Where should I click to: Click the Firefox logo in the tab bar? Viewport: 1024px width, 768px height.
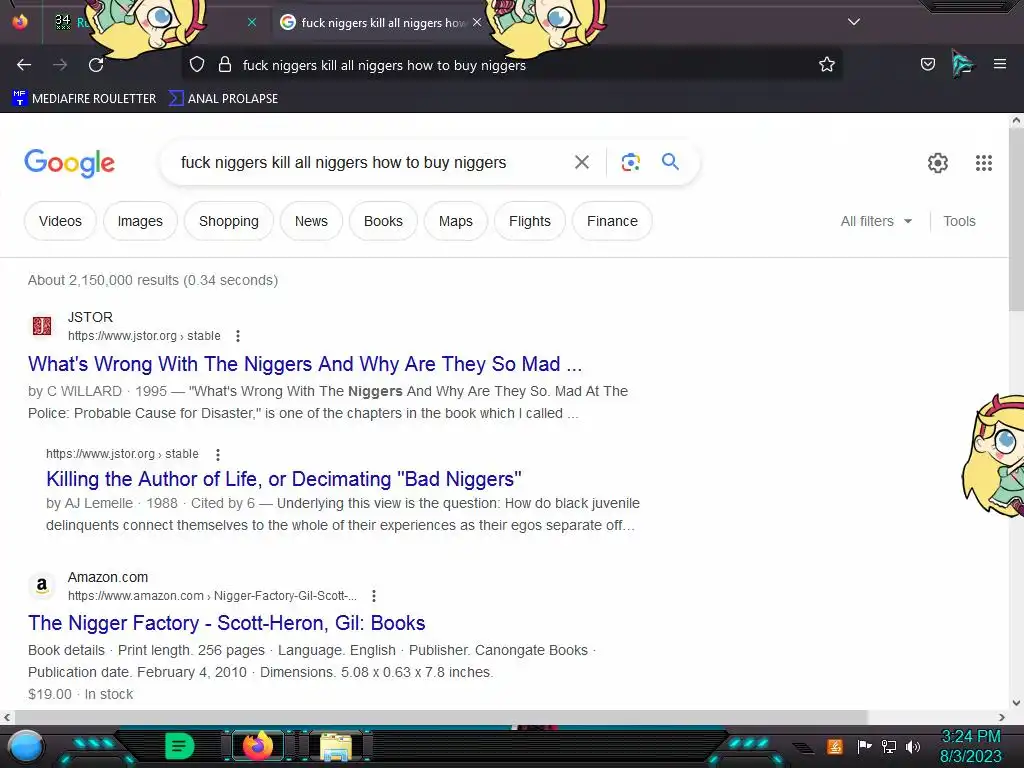20,22
